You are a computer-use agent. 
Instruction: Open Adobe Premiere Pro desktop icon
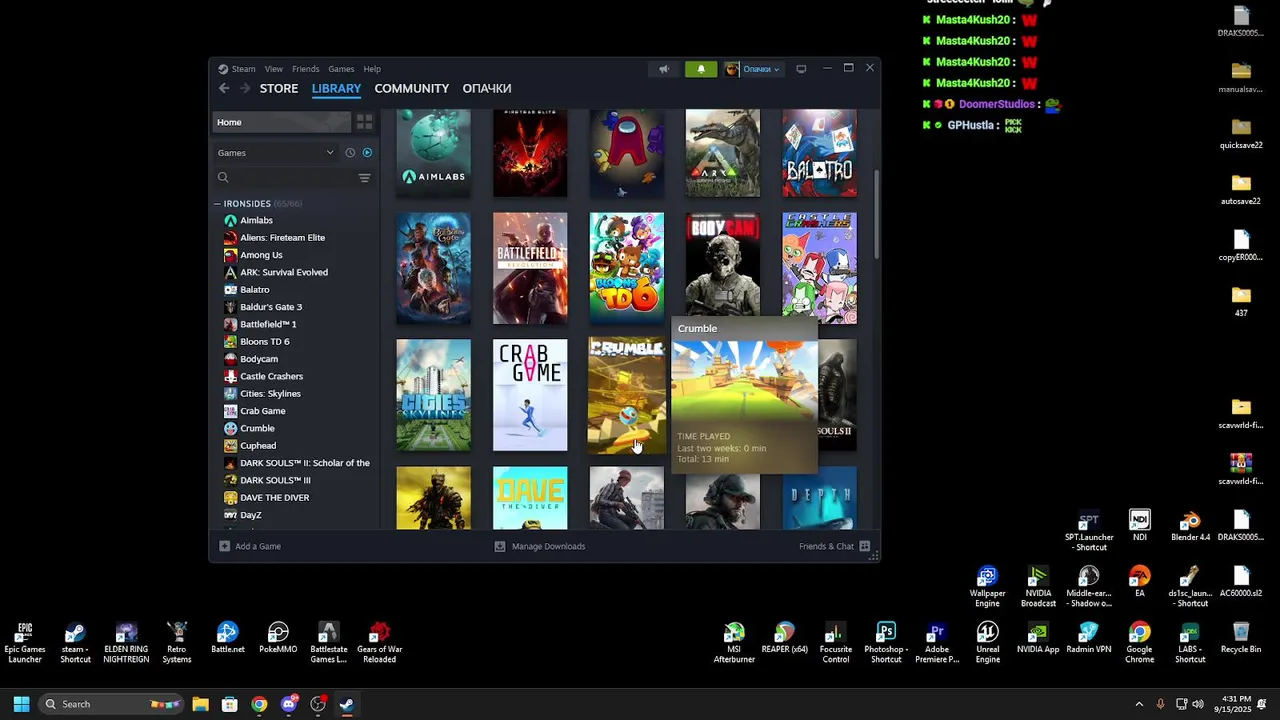click(x=937, y=642)
